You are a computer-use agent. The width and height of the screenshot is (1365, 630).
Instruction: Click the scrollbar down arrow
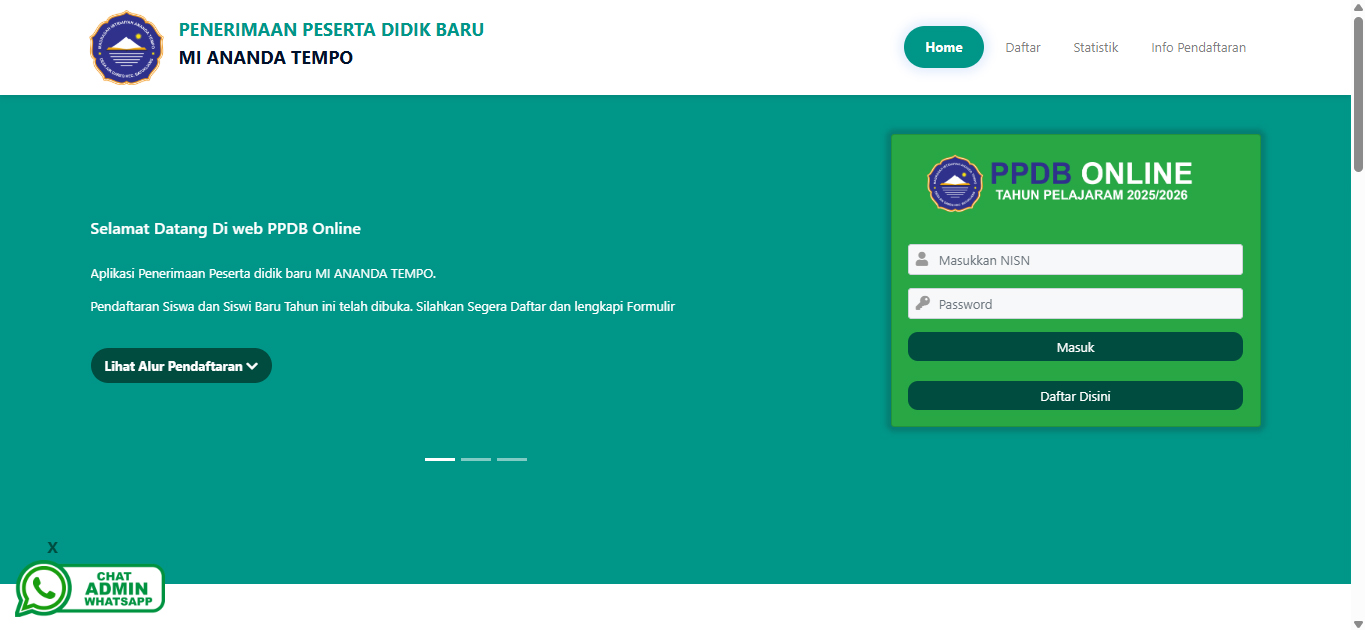[1357, 622]
